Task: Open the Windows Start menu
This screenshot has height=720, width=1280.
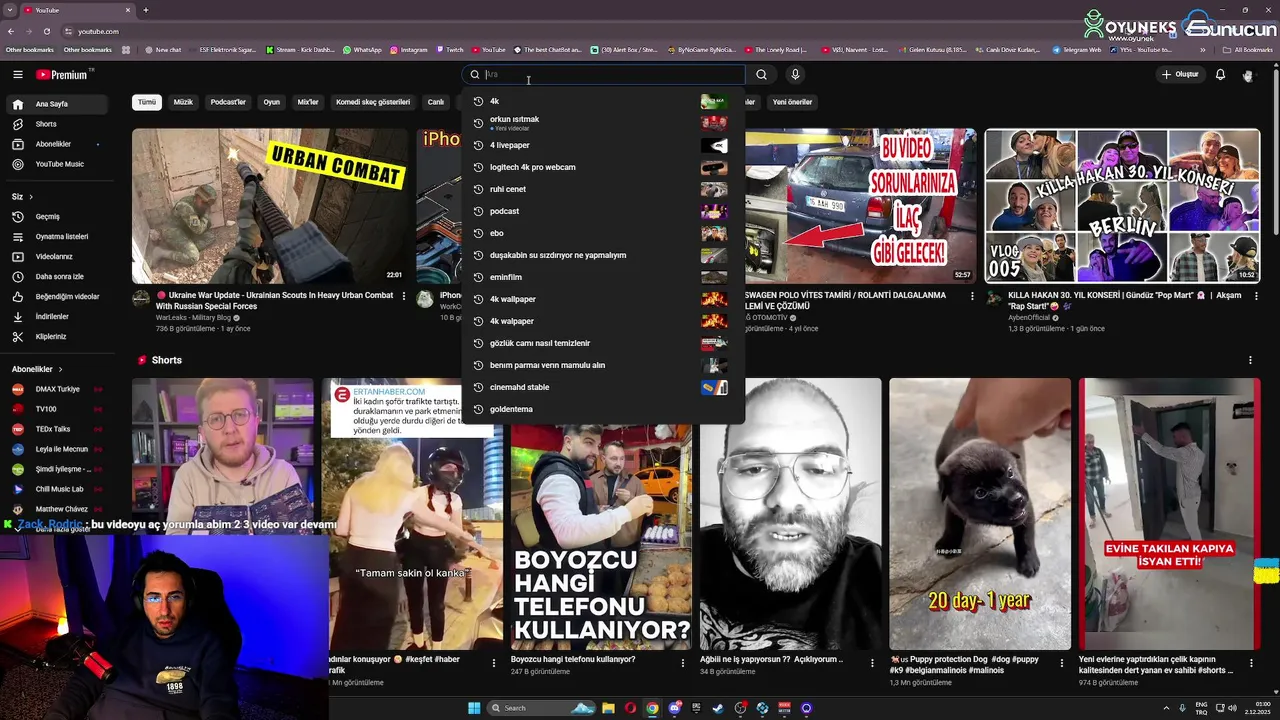Action: pyautogui.click(x=472, y=708)
